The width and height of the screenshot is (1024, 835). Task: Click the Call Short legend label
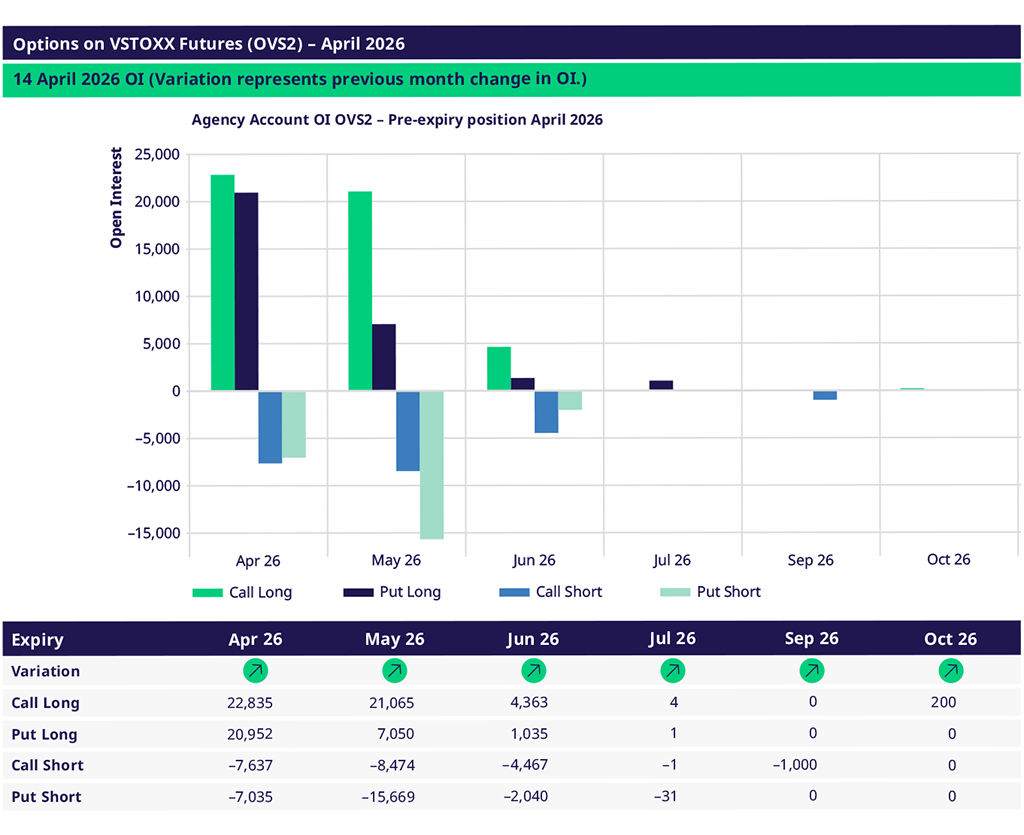569,591
